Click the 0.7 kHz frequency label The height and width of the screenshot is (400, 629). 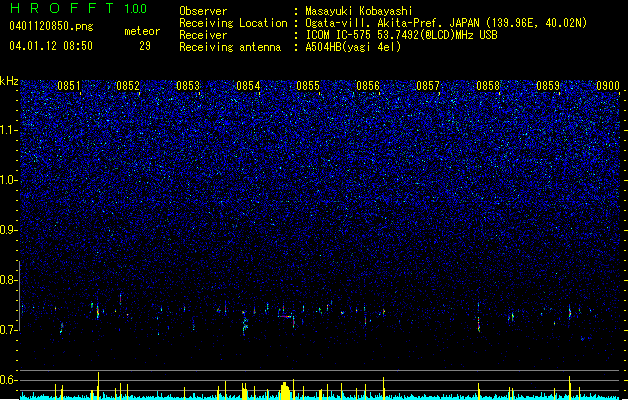(x=9, y=330)
